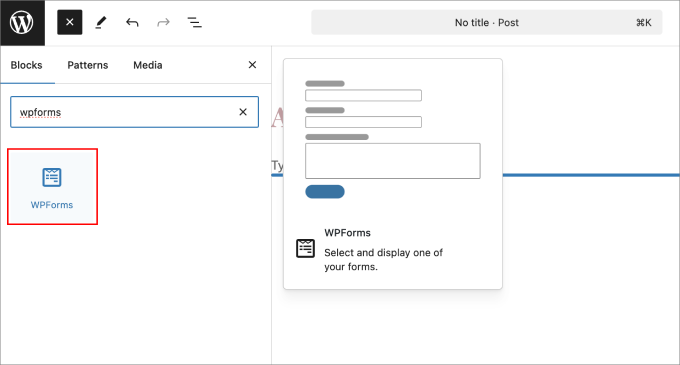Undo the last change
The image size is (680, 365).
pos(132,23)
